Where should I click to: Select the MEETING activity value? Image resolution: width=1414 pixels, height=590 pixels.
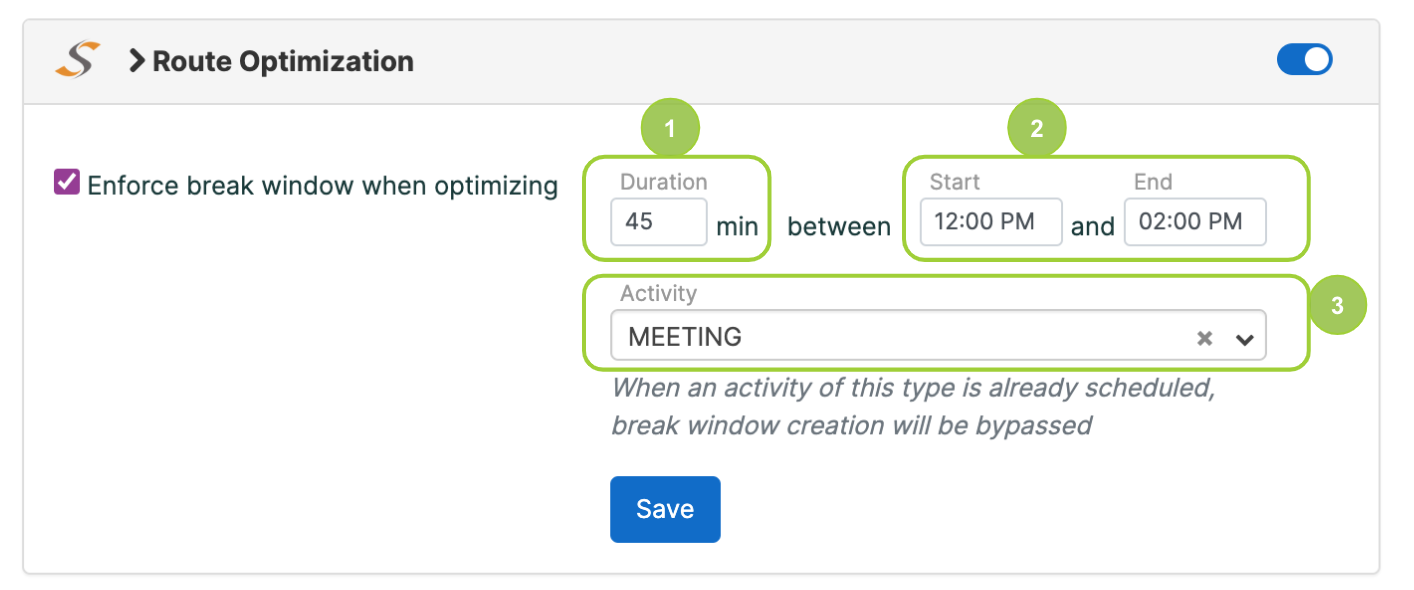684,336
